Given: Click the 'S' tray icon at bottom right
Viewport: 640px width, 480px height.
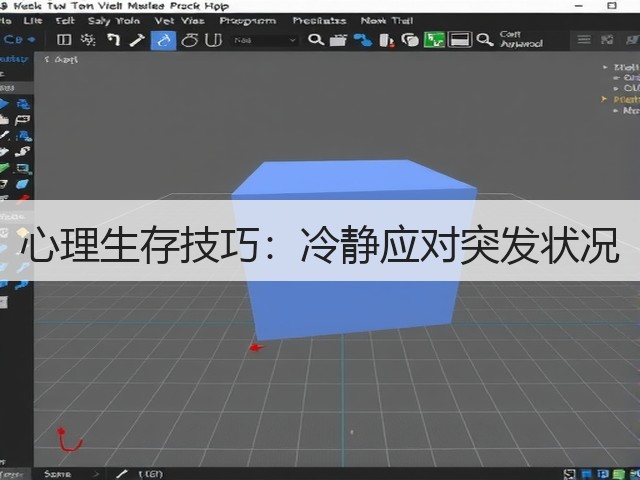Looking at the screenshot, I should coord(570,474).
